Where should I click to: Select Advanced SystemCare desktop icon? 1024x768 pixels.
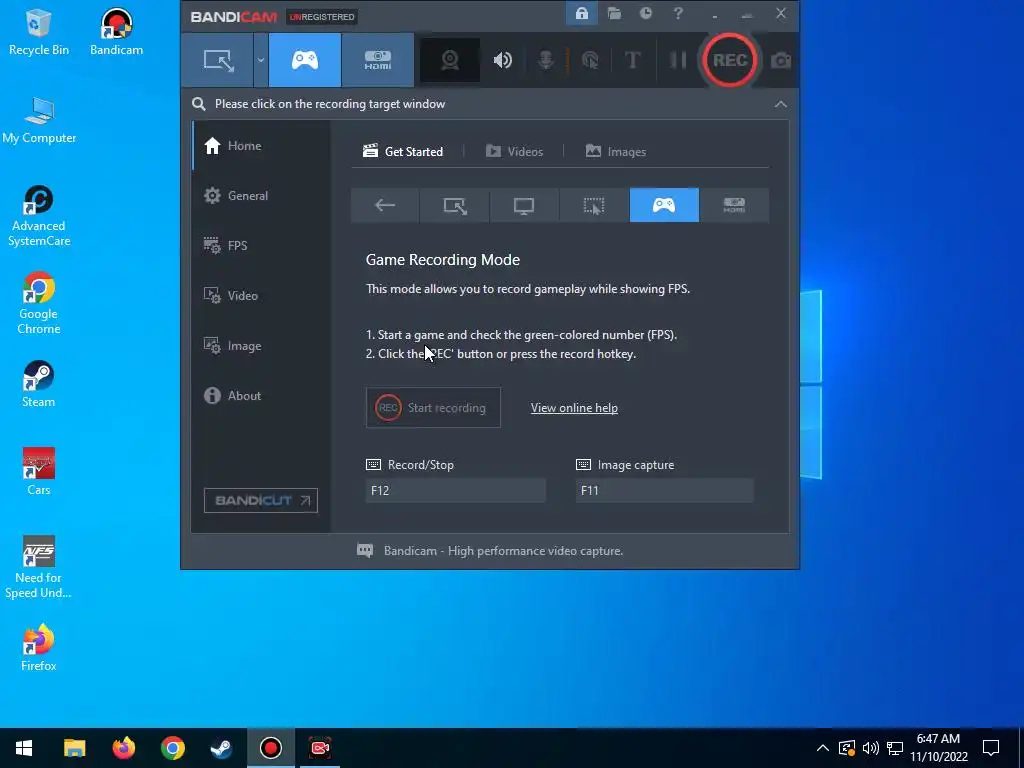click(x=39, y=216)
